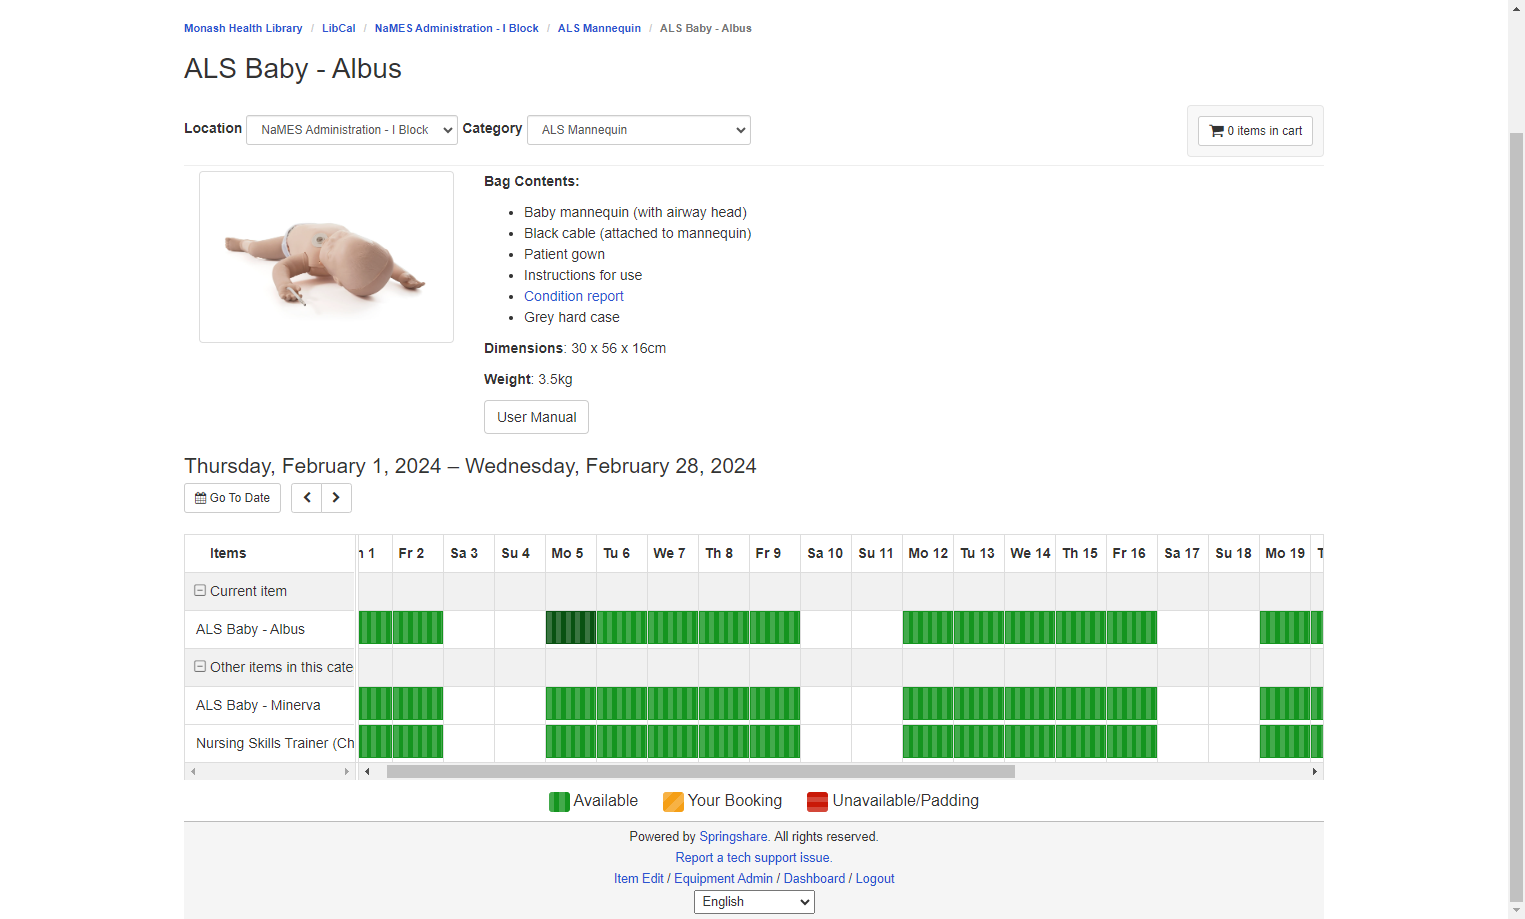Click the orange Your Booking legend swatch
Screen dimensions: 1525x919
[673, 802]
